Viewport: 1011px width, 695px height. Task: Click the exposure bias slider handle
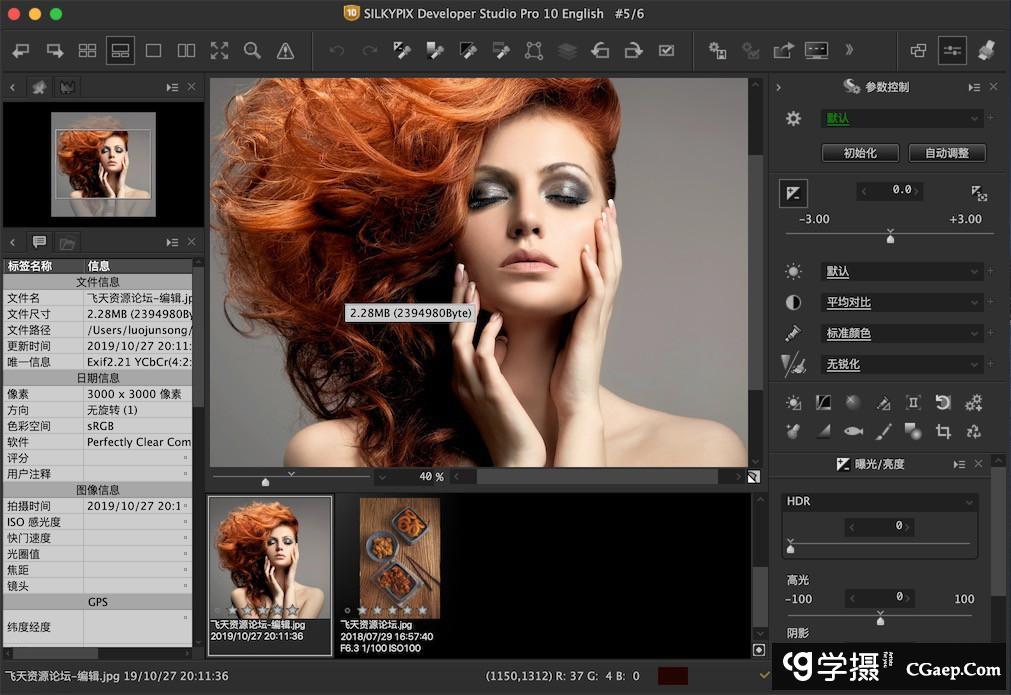pos(890,238)
